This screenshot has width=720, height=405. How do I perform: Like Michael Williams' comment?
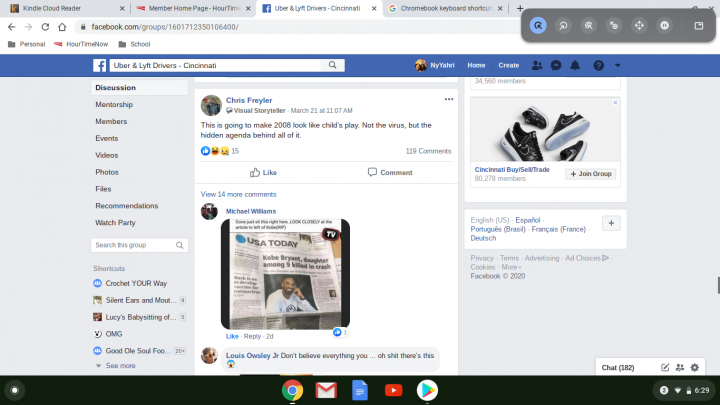[x=232, y=336]
